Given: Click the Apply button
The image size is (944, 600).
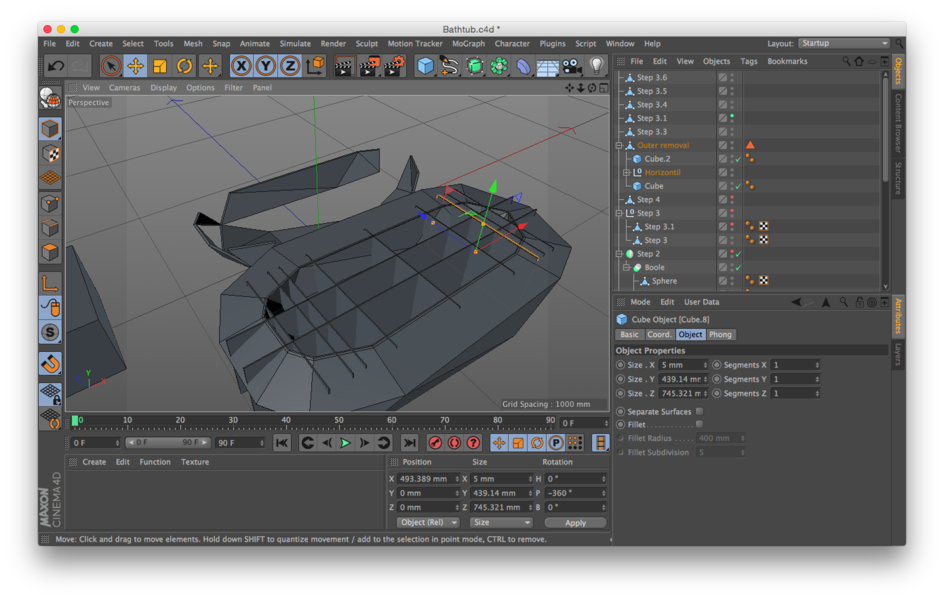Looking at the screenshot, I should [x=575, y=523].
